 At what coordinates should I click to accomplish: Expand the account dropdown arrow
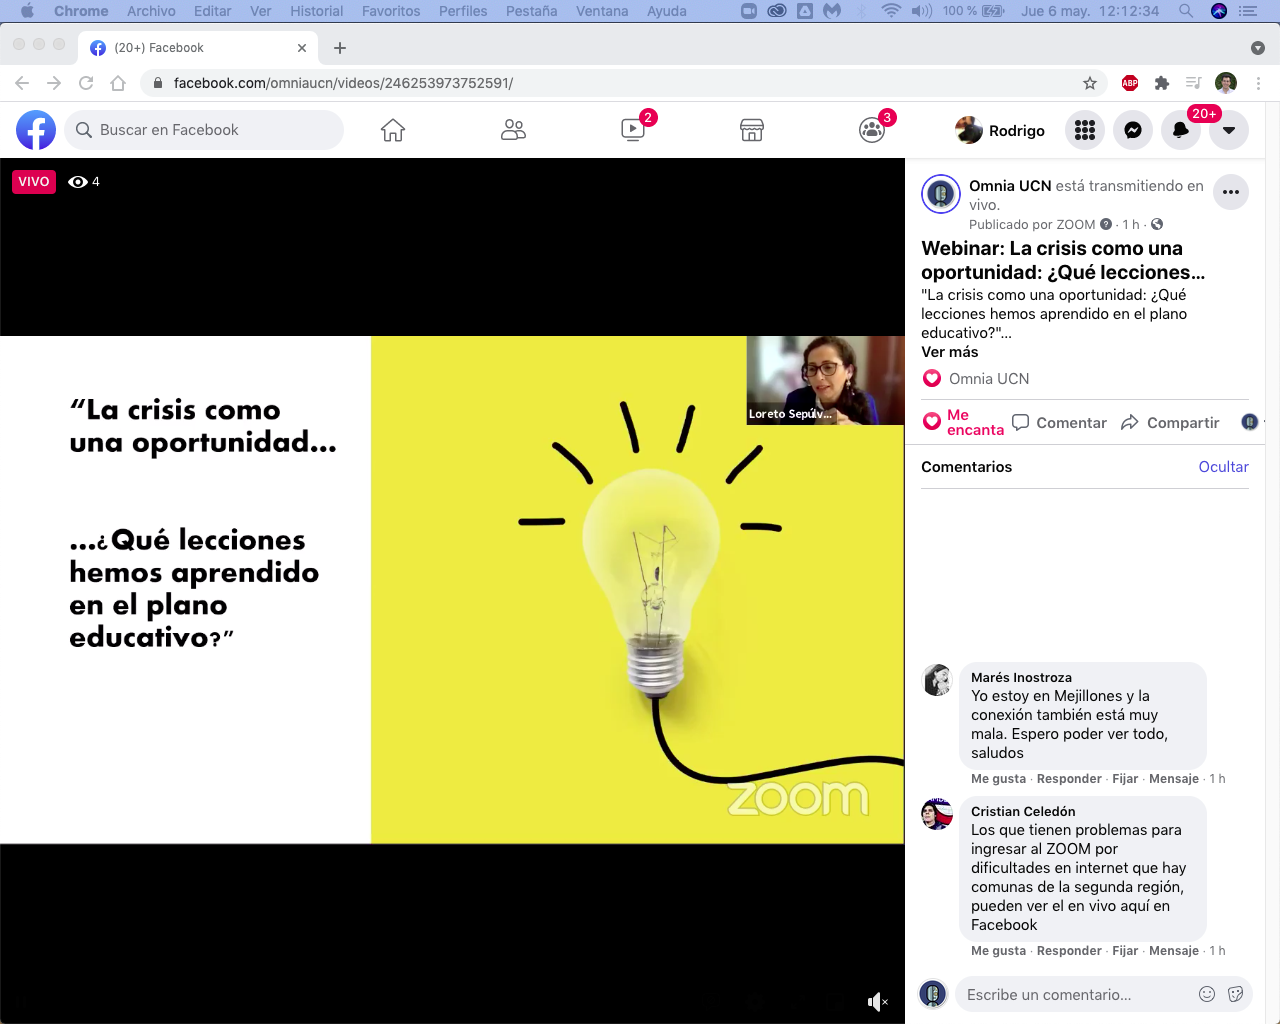[x=1229, y=130]
